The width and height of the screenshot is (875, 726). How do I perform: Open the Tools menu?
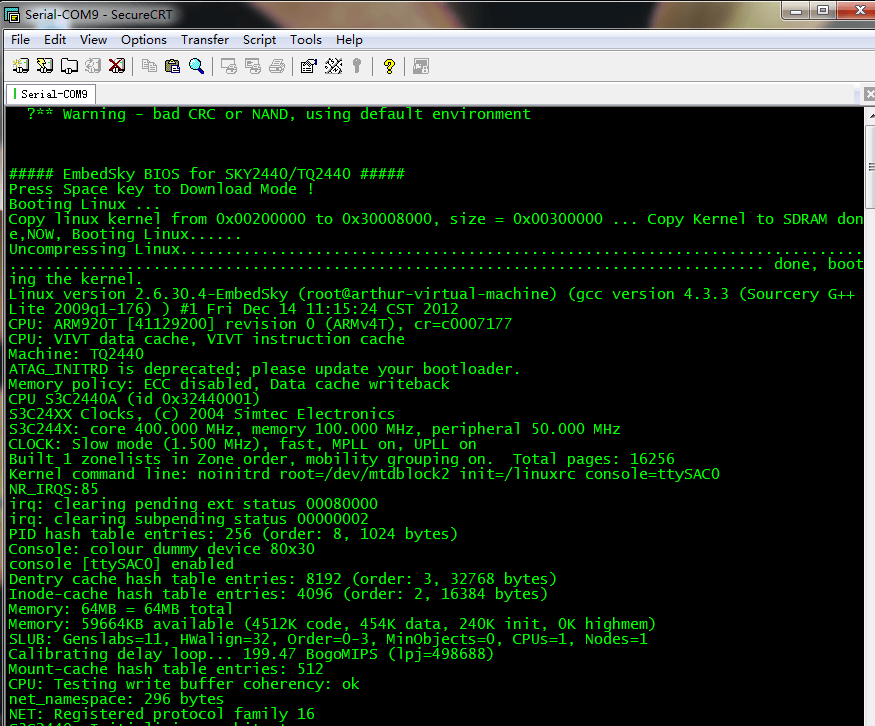pos(306,40)
